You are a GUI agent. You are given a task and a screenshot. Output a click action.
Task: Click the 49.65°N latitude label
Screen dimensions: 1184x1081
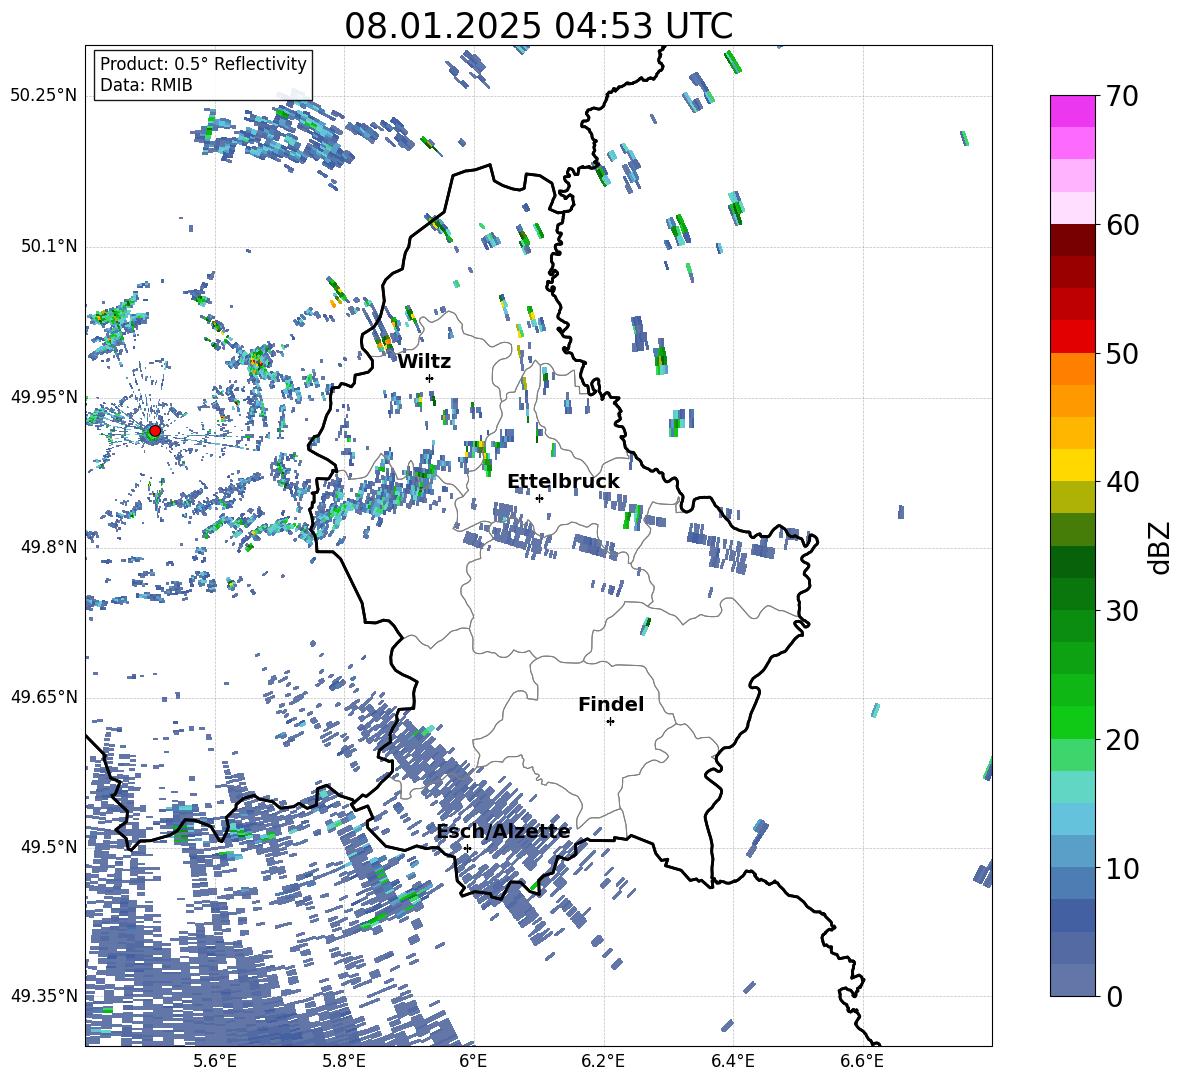44,697
